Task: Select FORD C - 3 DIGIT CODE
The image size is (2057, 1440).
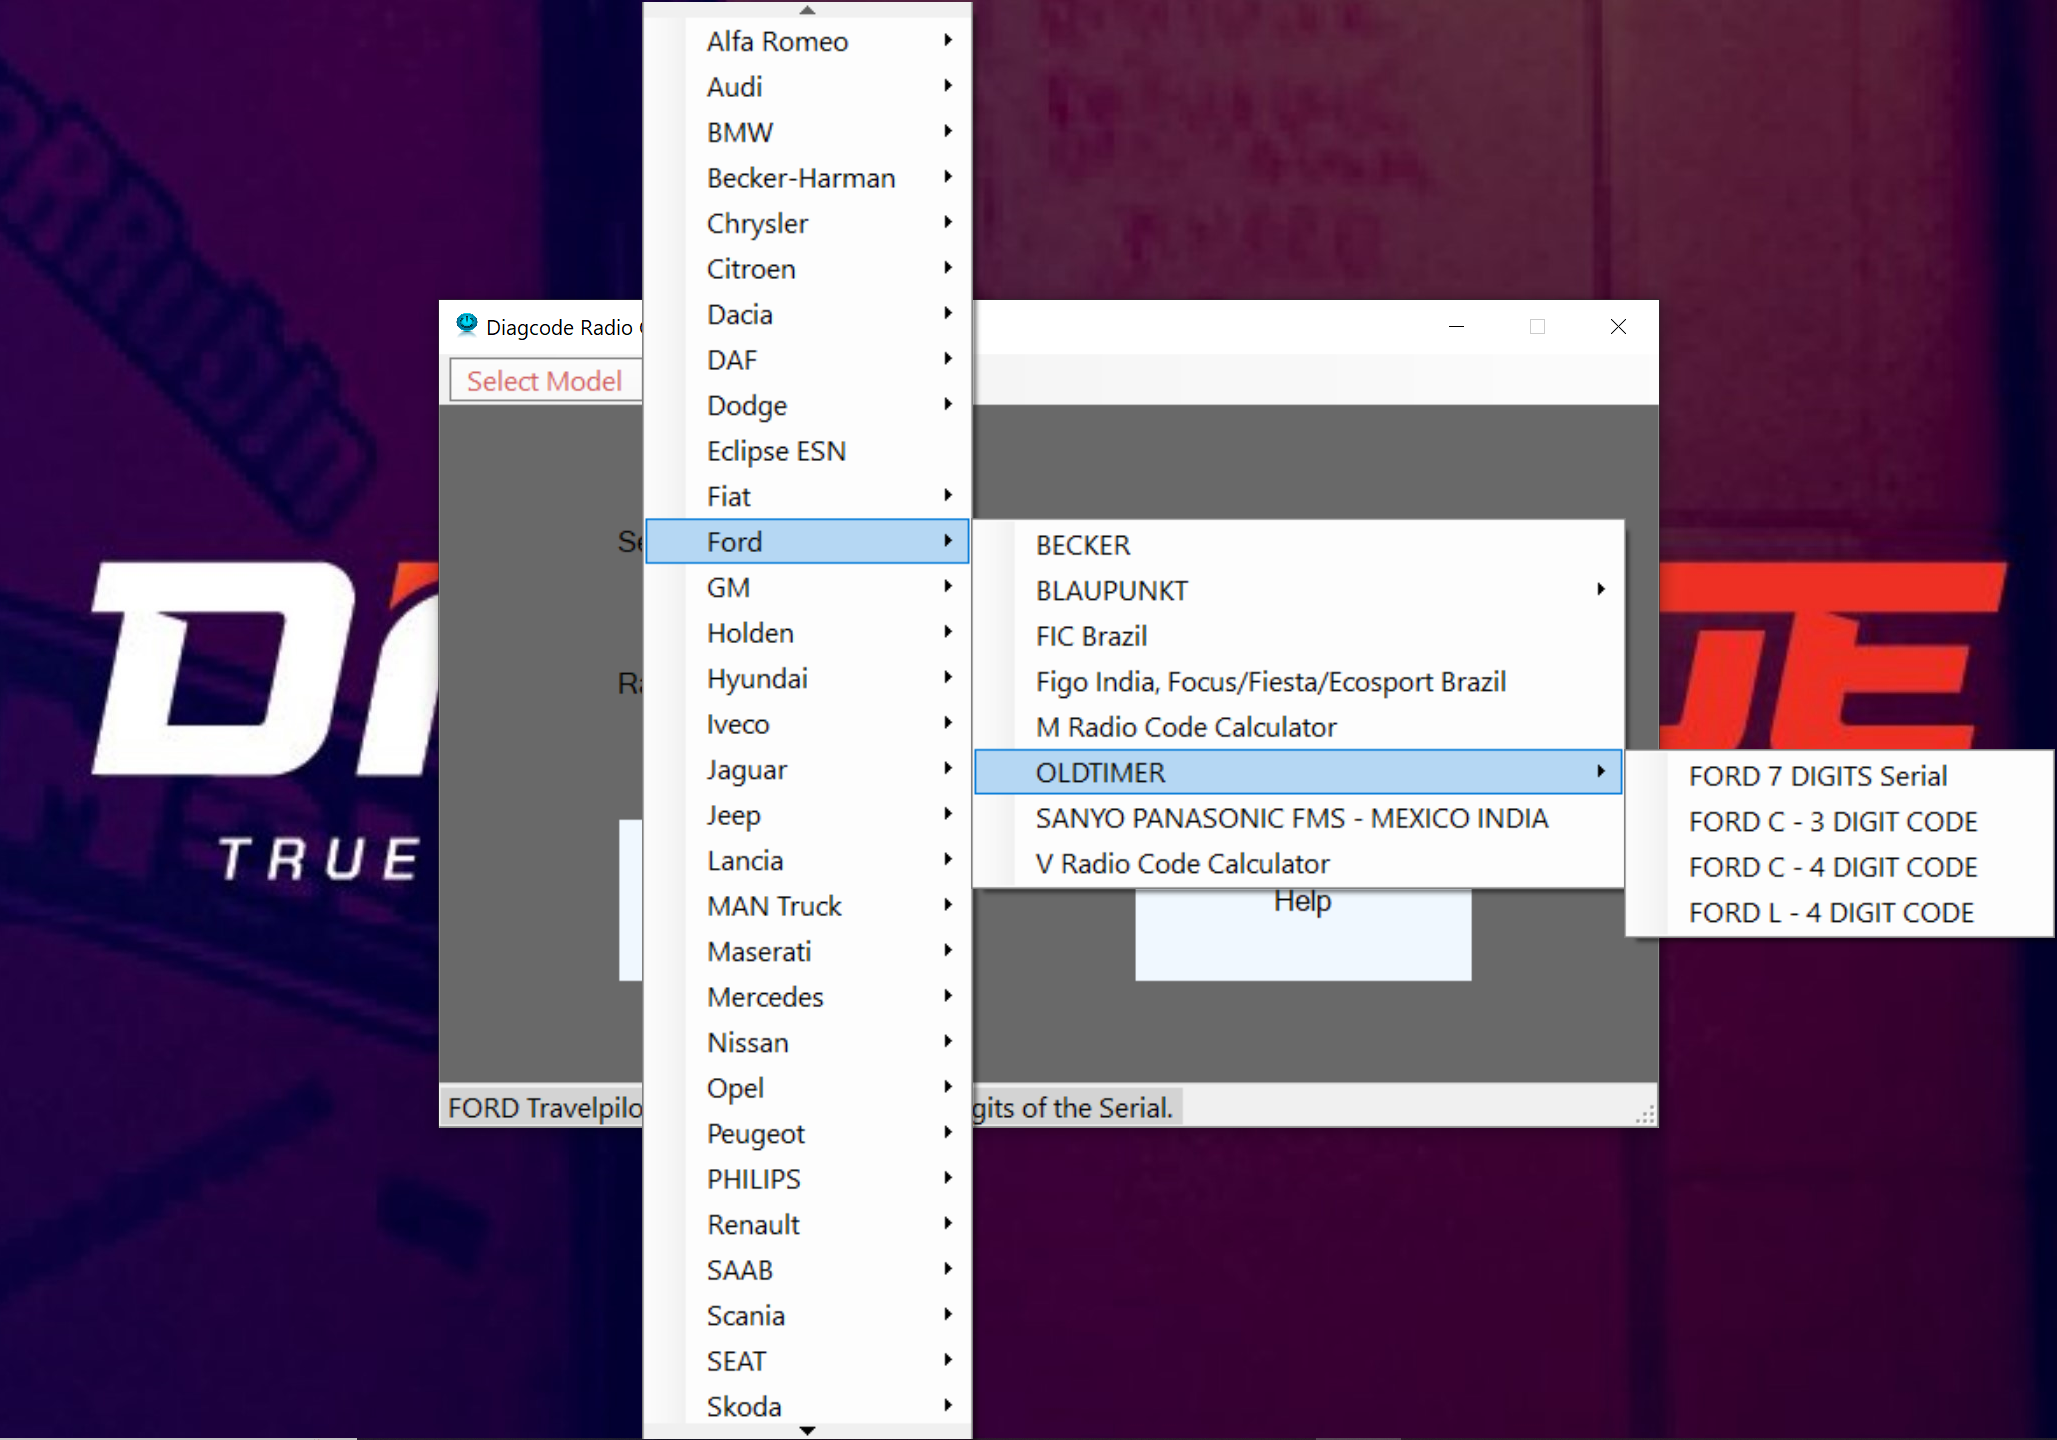Action: [x=1839, y=821]
